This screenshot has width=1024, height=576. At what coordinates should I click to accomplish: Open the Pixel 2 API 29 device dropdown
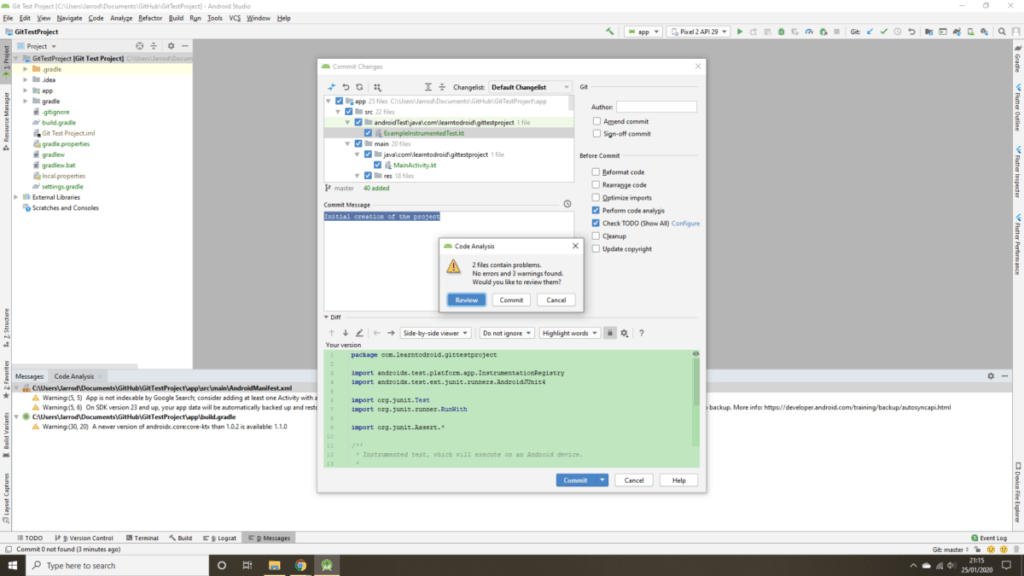pos(698,32)
